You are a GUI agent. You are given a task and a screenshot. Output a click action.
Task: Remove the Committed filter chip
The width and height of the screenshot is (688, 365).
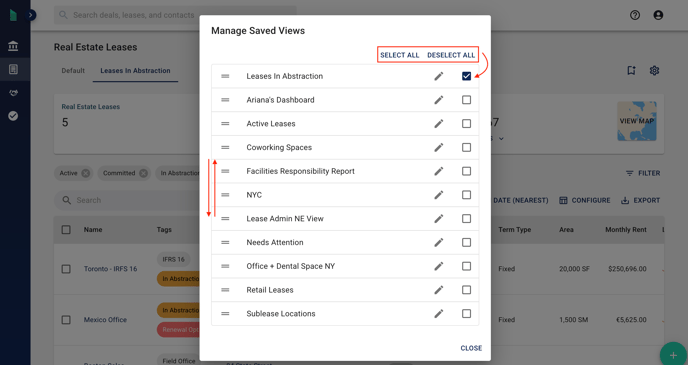143,173
